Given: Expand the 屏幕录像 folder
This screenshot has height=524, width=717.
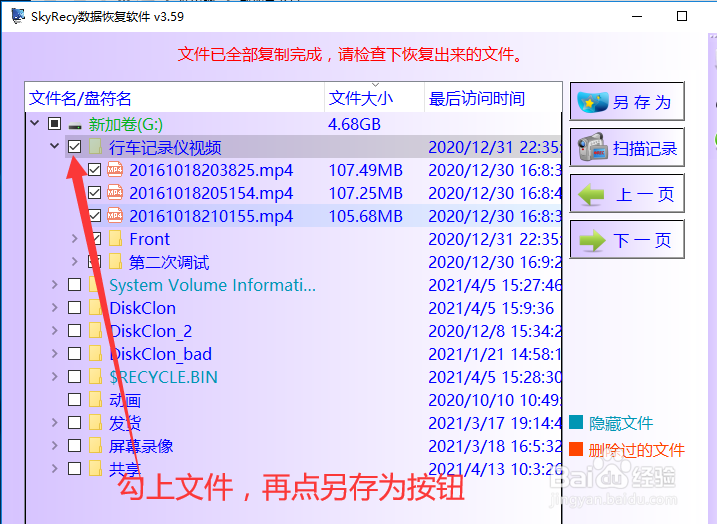Looking at the screenshot, I should coord(54,445).
